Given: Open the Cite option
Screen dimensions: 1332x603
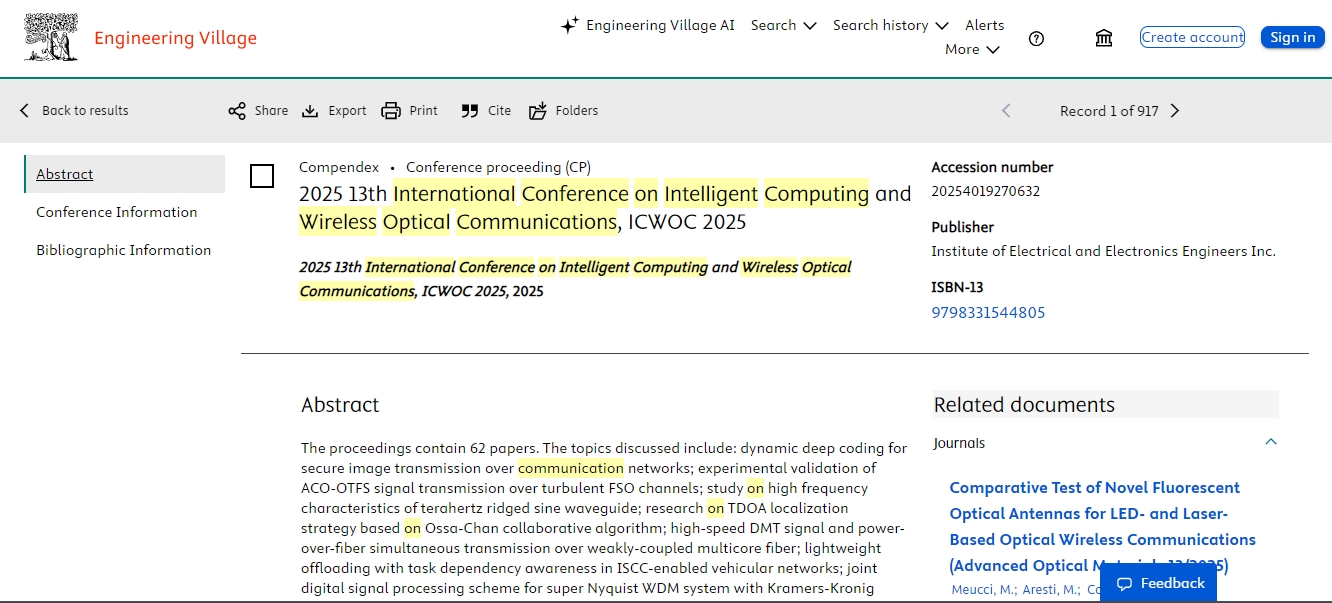Looking at the screenshot, I should coord(486,111).
